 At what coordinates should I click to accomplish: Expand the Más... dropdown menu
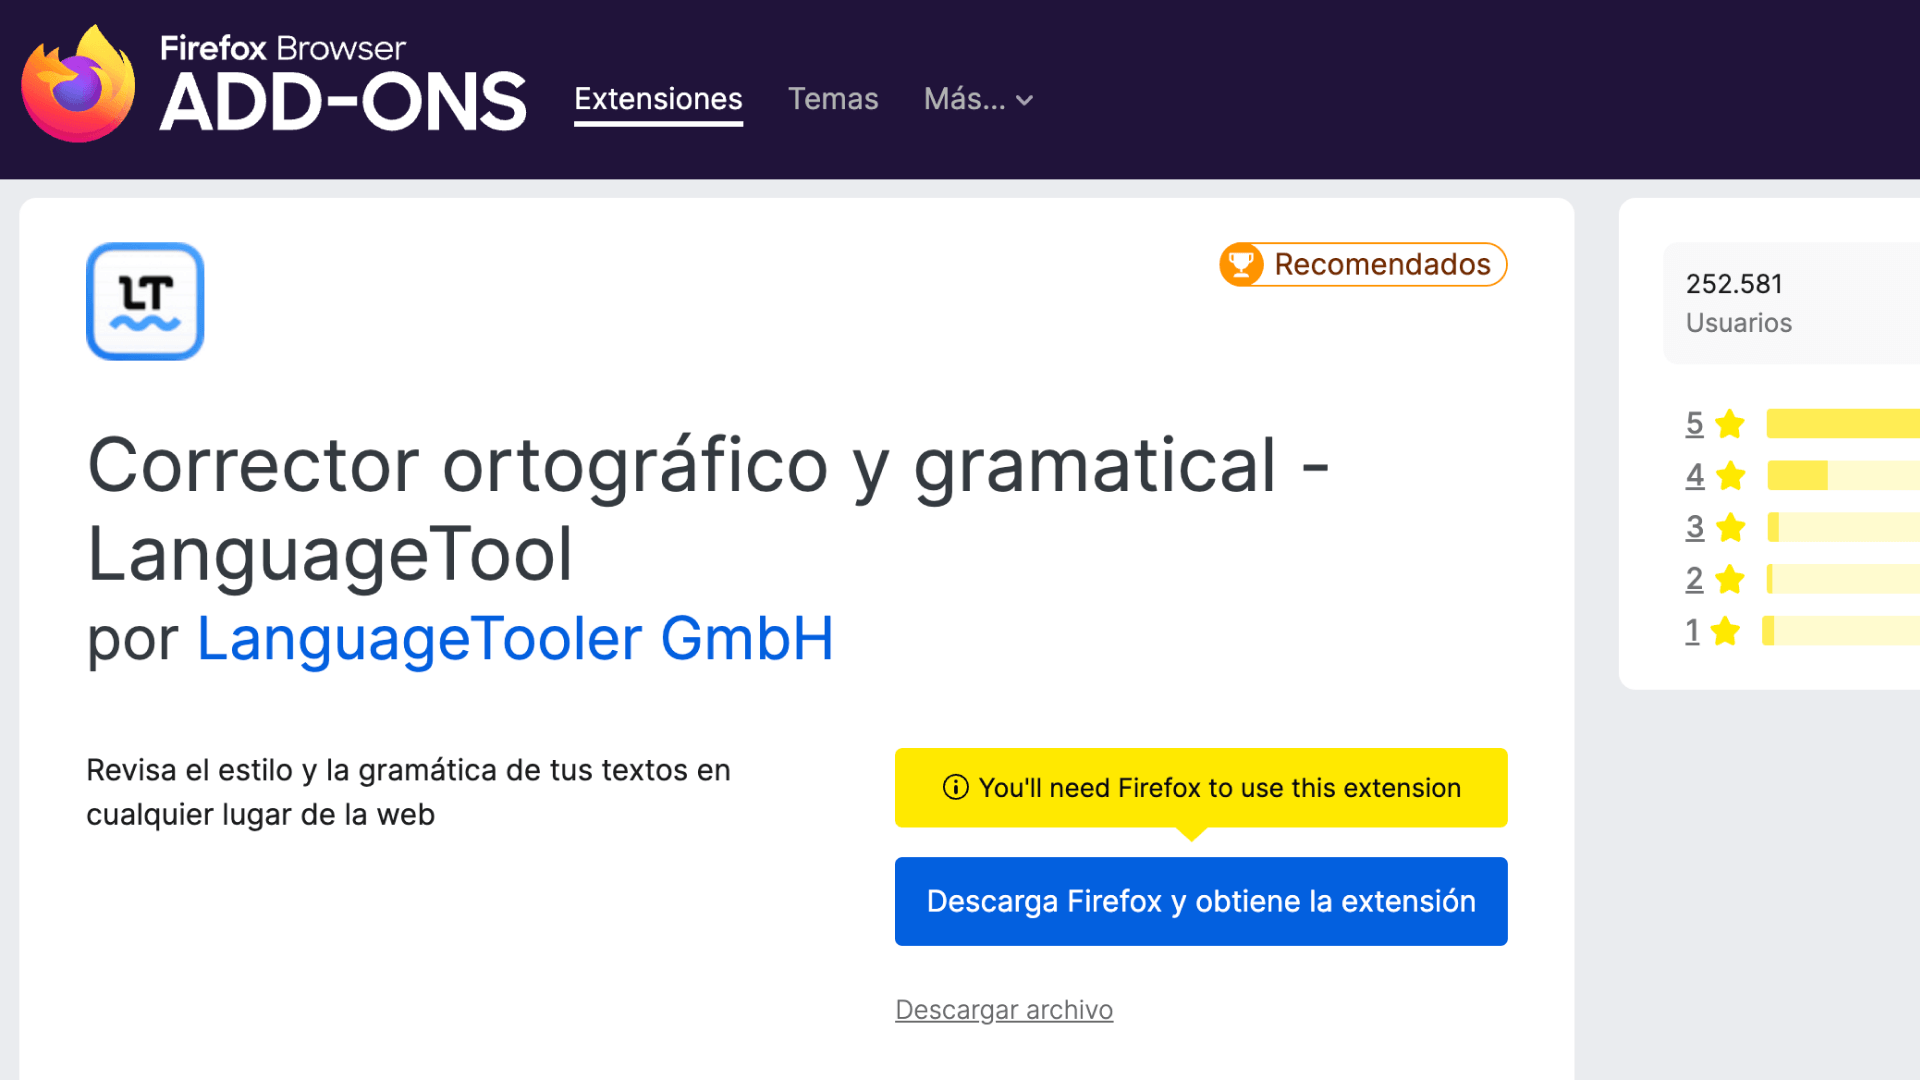[978, 99]
